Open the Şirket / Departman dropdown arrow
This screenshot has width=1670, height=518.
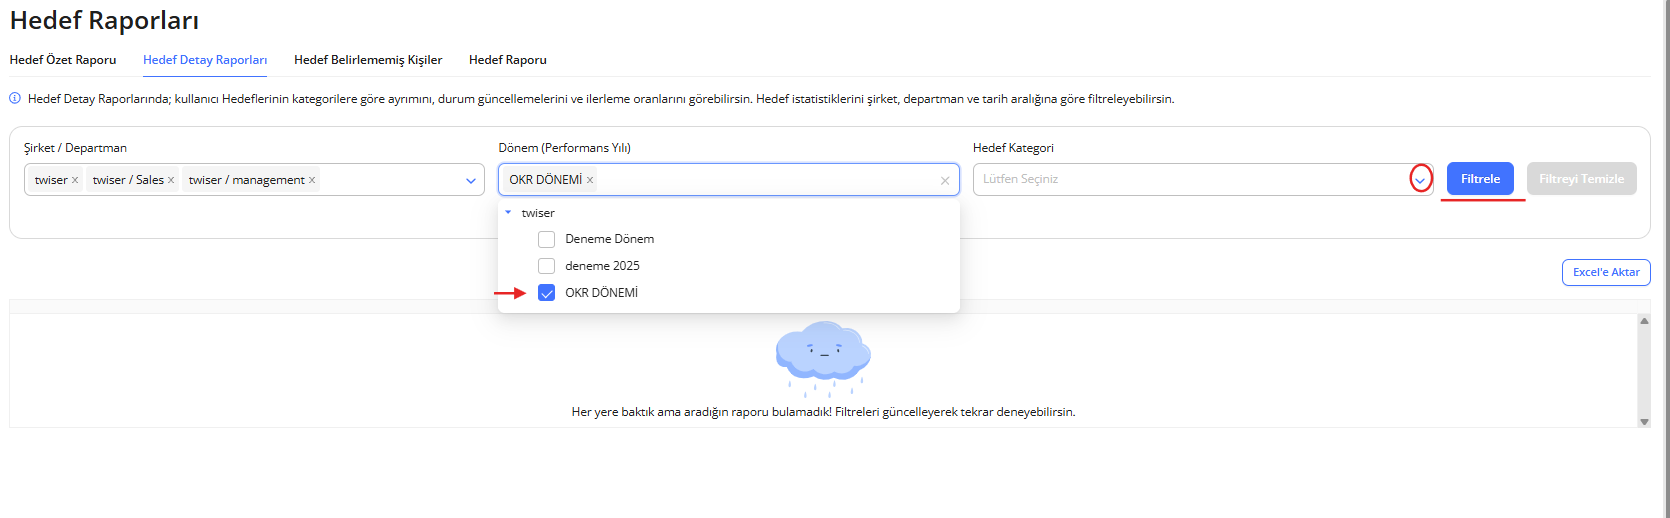pyautogui.click(x=471, y=181)
